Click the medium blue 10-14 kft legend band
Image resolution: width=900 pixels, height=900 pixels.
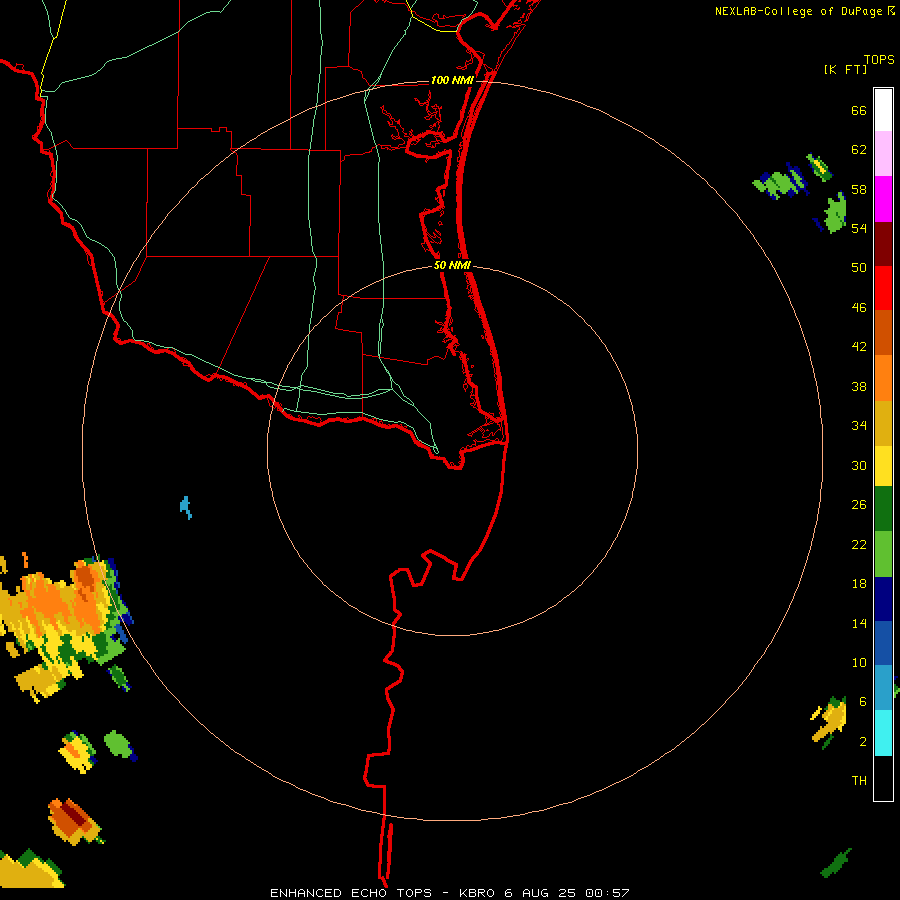click(883, 643)
